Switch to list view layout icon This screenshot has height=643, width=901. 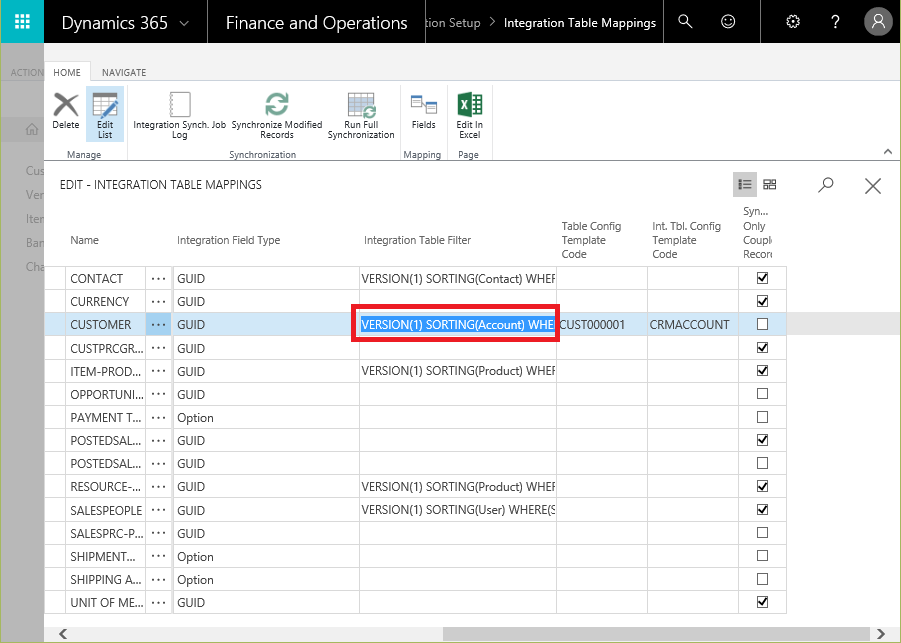click(x=745, y=184)
